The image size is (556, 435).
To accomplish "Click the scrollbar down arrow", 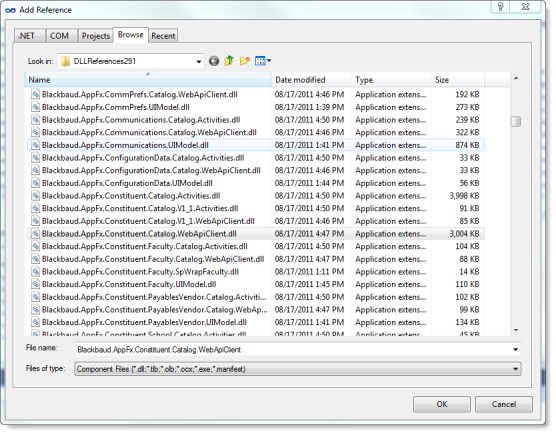I will point(516,330).
